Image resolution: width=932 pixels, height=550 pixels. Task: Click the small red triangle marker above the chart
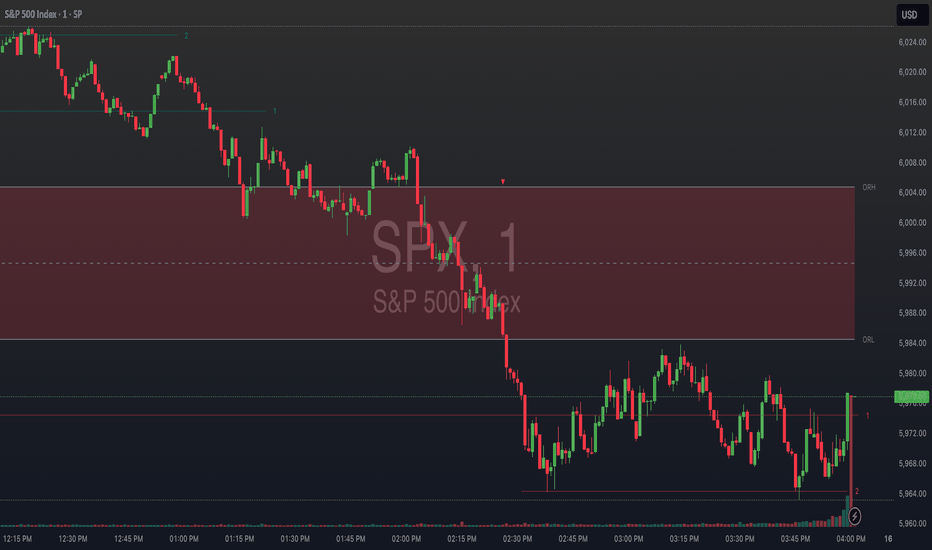503,181
